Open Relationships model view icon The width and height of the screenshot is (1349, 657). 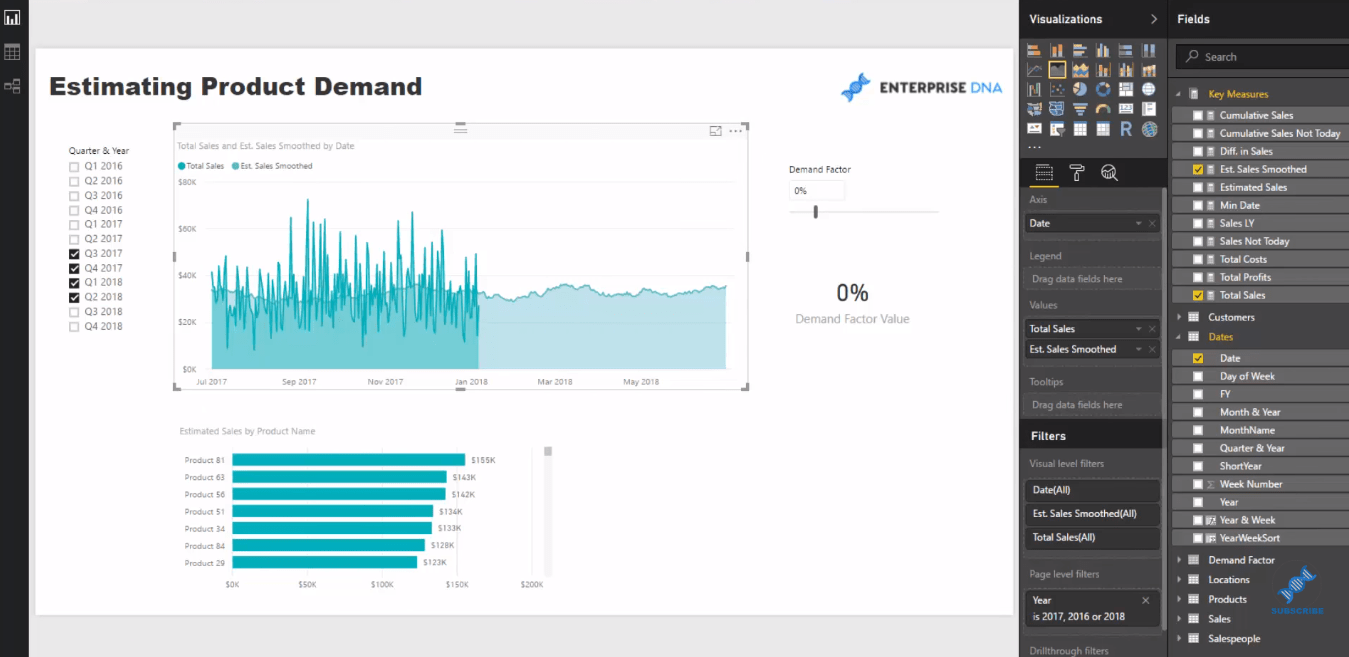point(12,86)
